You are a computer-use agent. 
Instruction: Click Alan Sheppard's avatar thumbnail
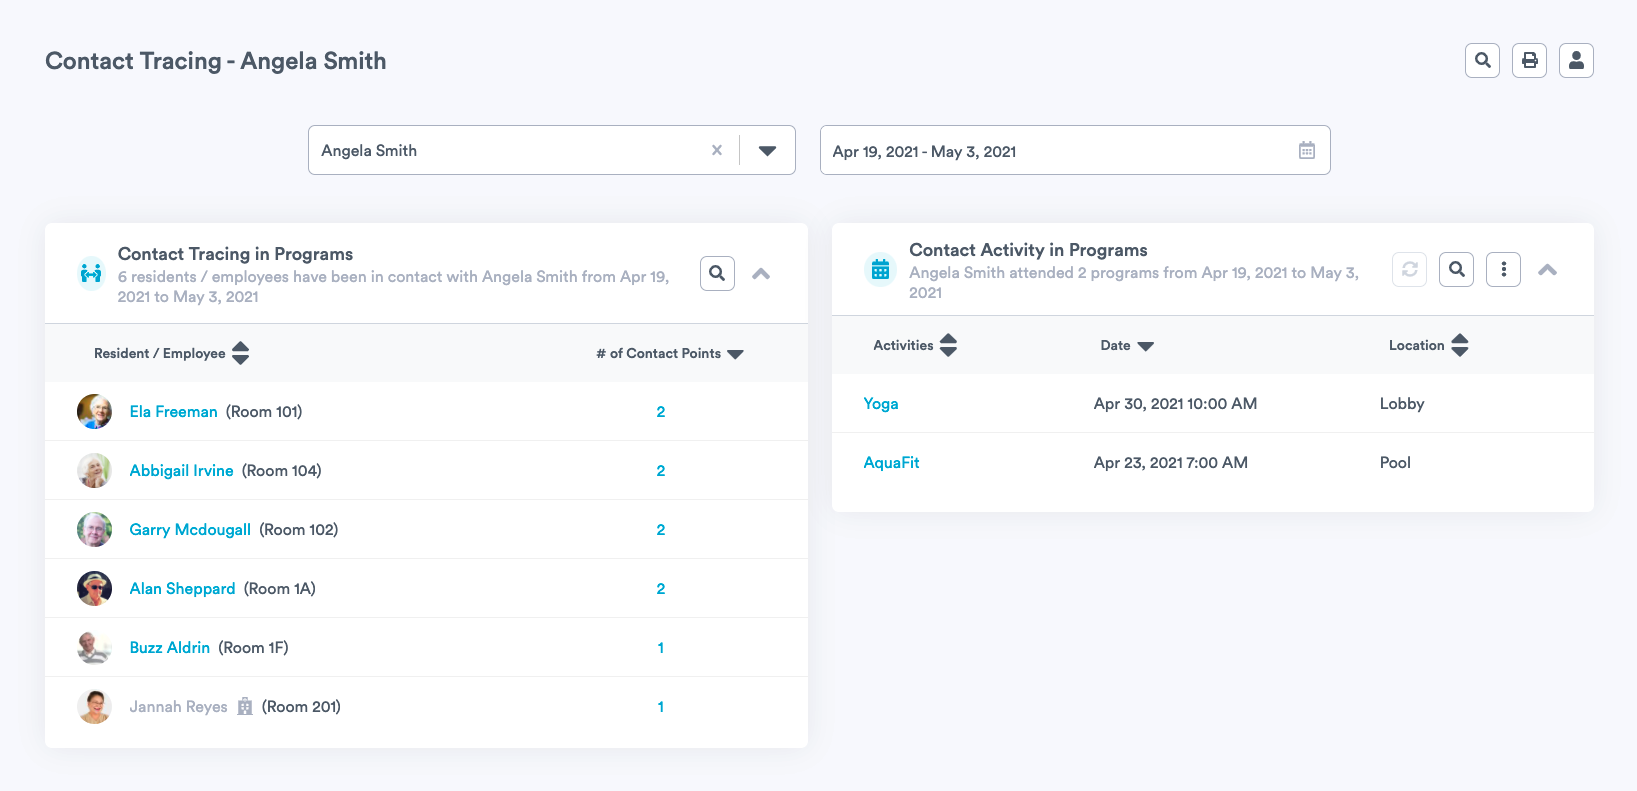pyautogui.click(x=95, y=588)
